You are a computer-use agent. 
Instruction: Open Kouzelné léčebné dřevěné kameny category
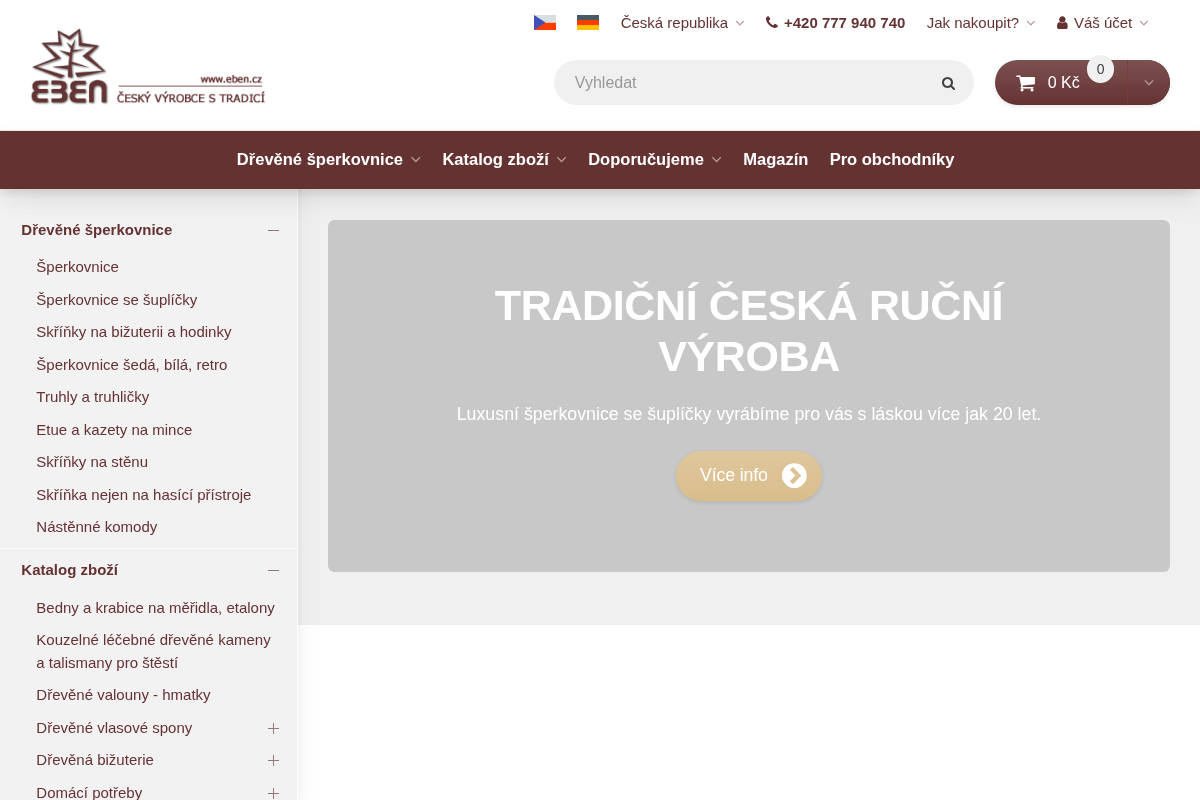click(153, 651)
